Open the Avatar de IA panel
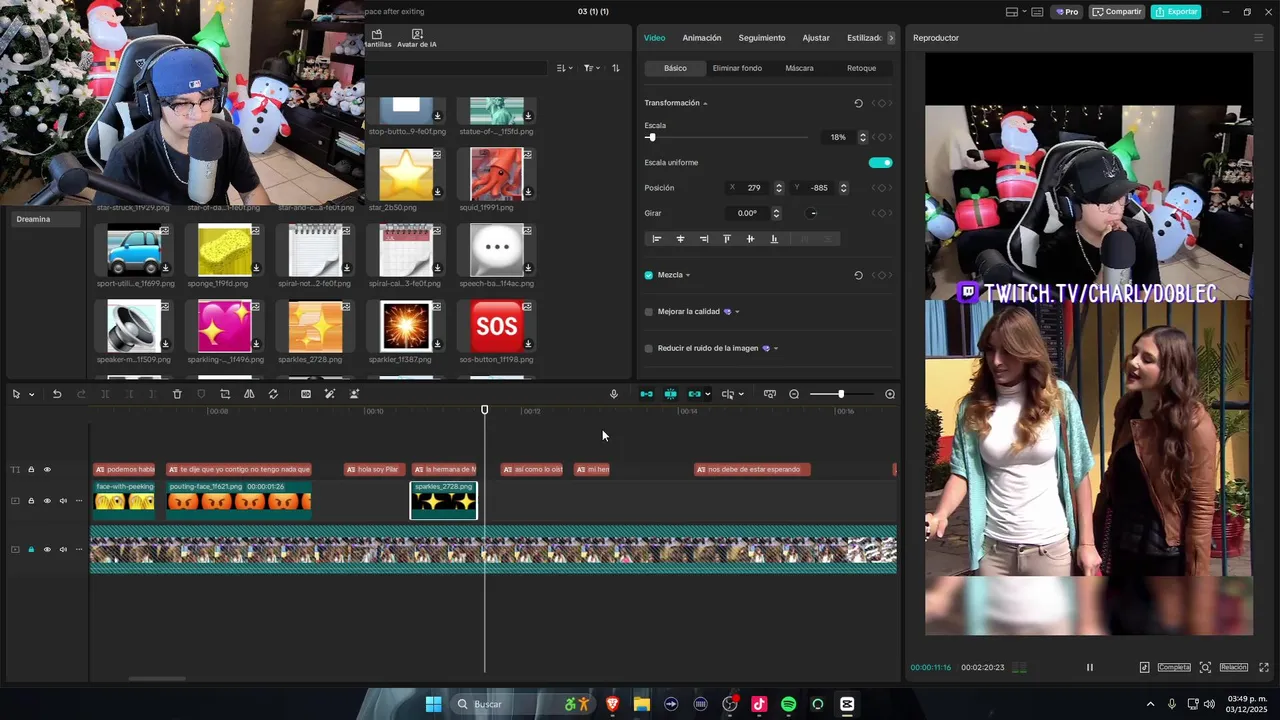1280x720 pixels. coord(417,39)
